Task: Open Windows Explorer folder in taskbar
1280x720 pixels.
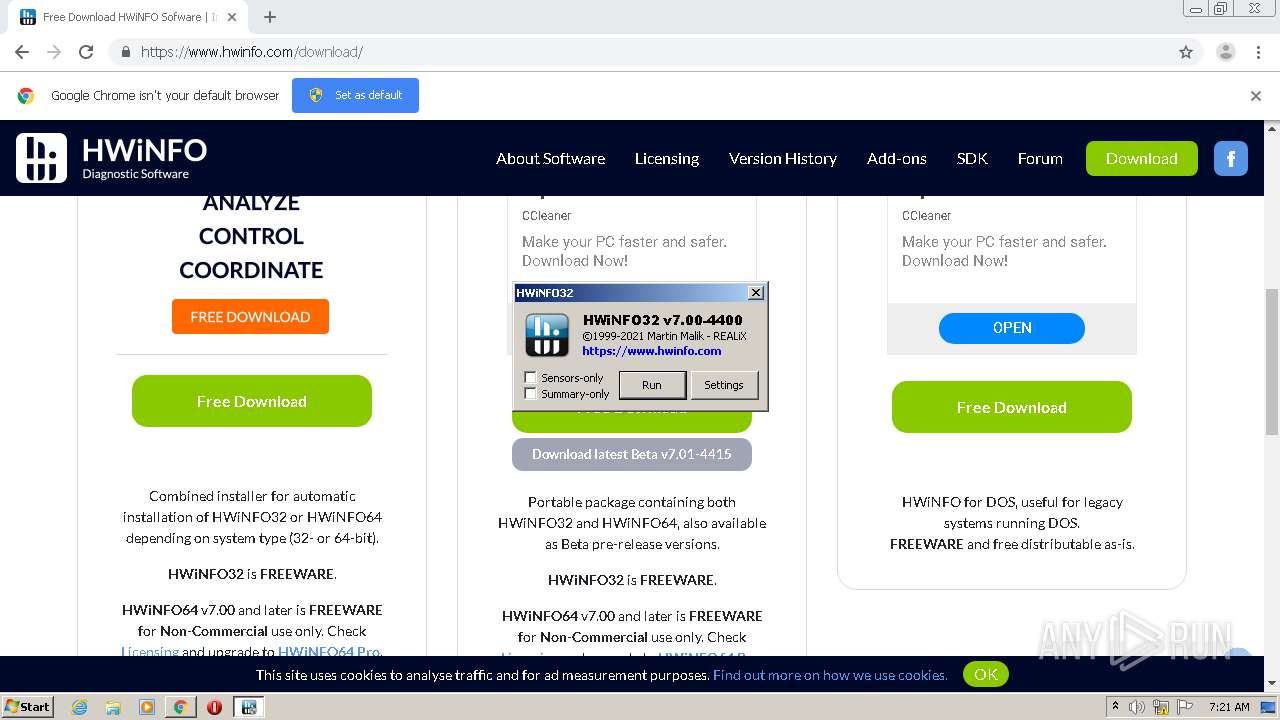Action: 113,707
